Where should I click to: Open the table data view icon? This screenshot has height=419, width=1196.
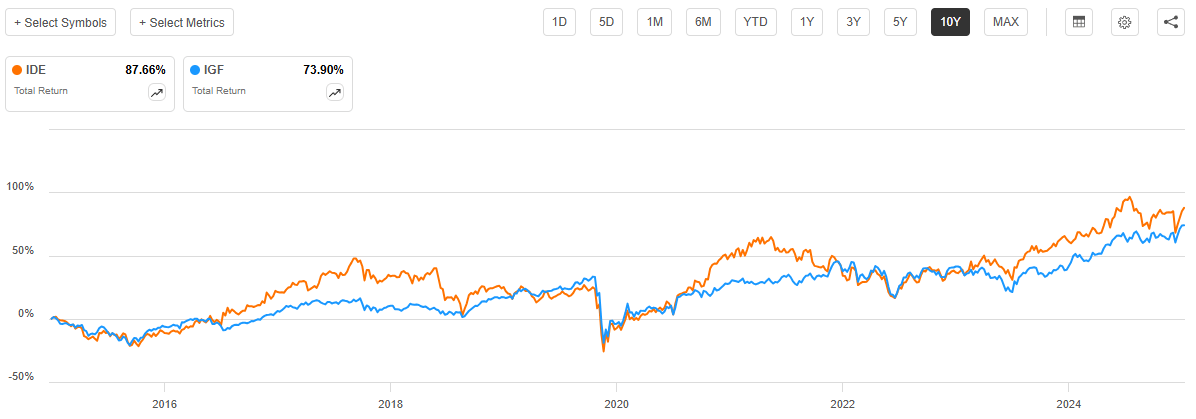tap(1079, 22)
